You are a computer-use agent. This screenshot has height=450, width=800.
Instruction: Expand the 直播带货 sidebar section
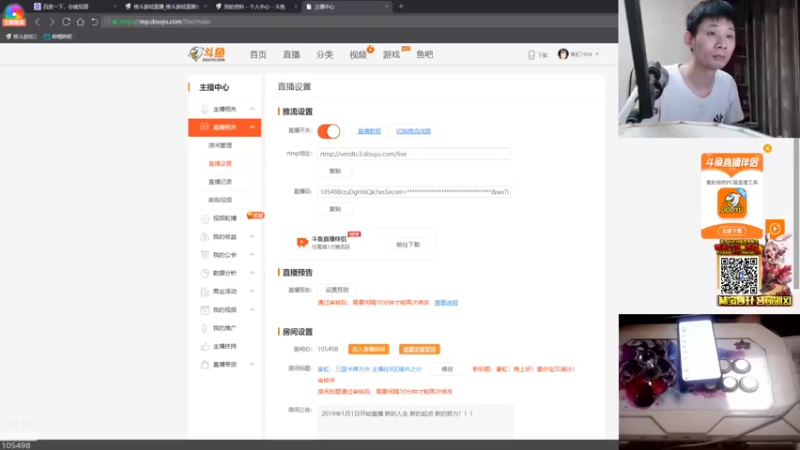252,365
